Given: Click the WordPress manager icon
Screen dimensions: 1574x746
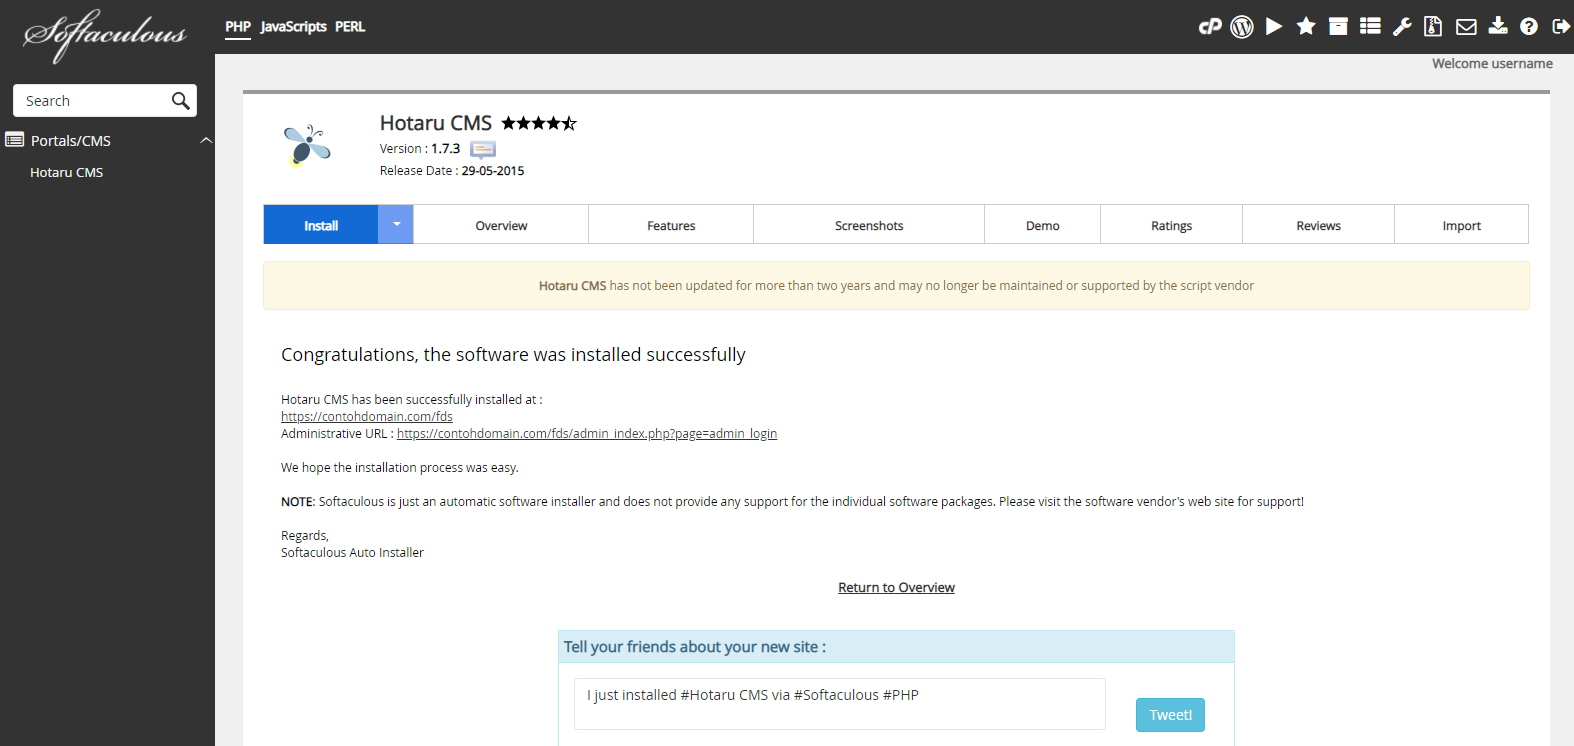Looking at the screenshot, I should point(1242,27).
